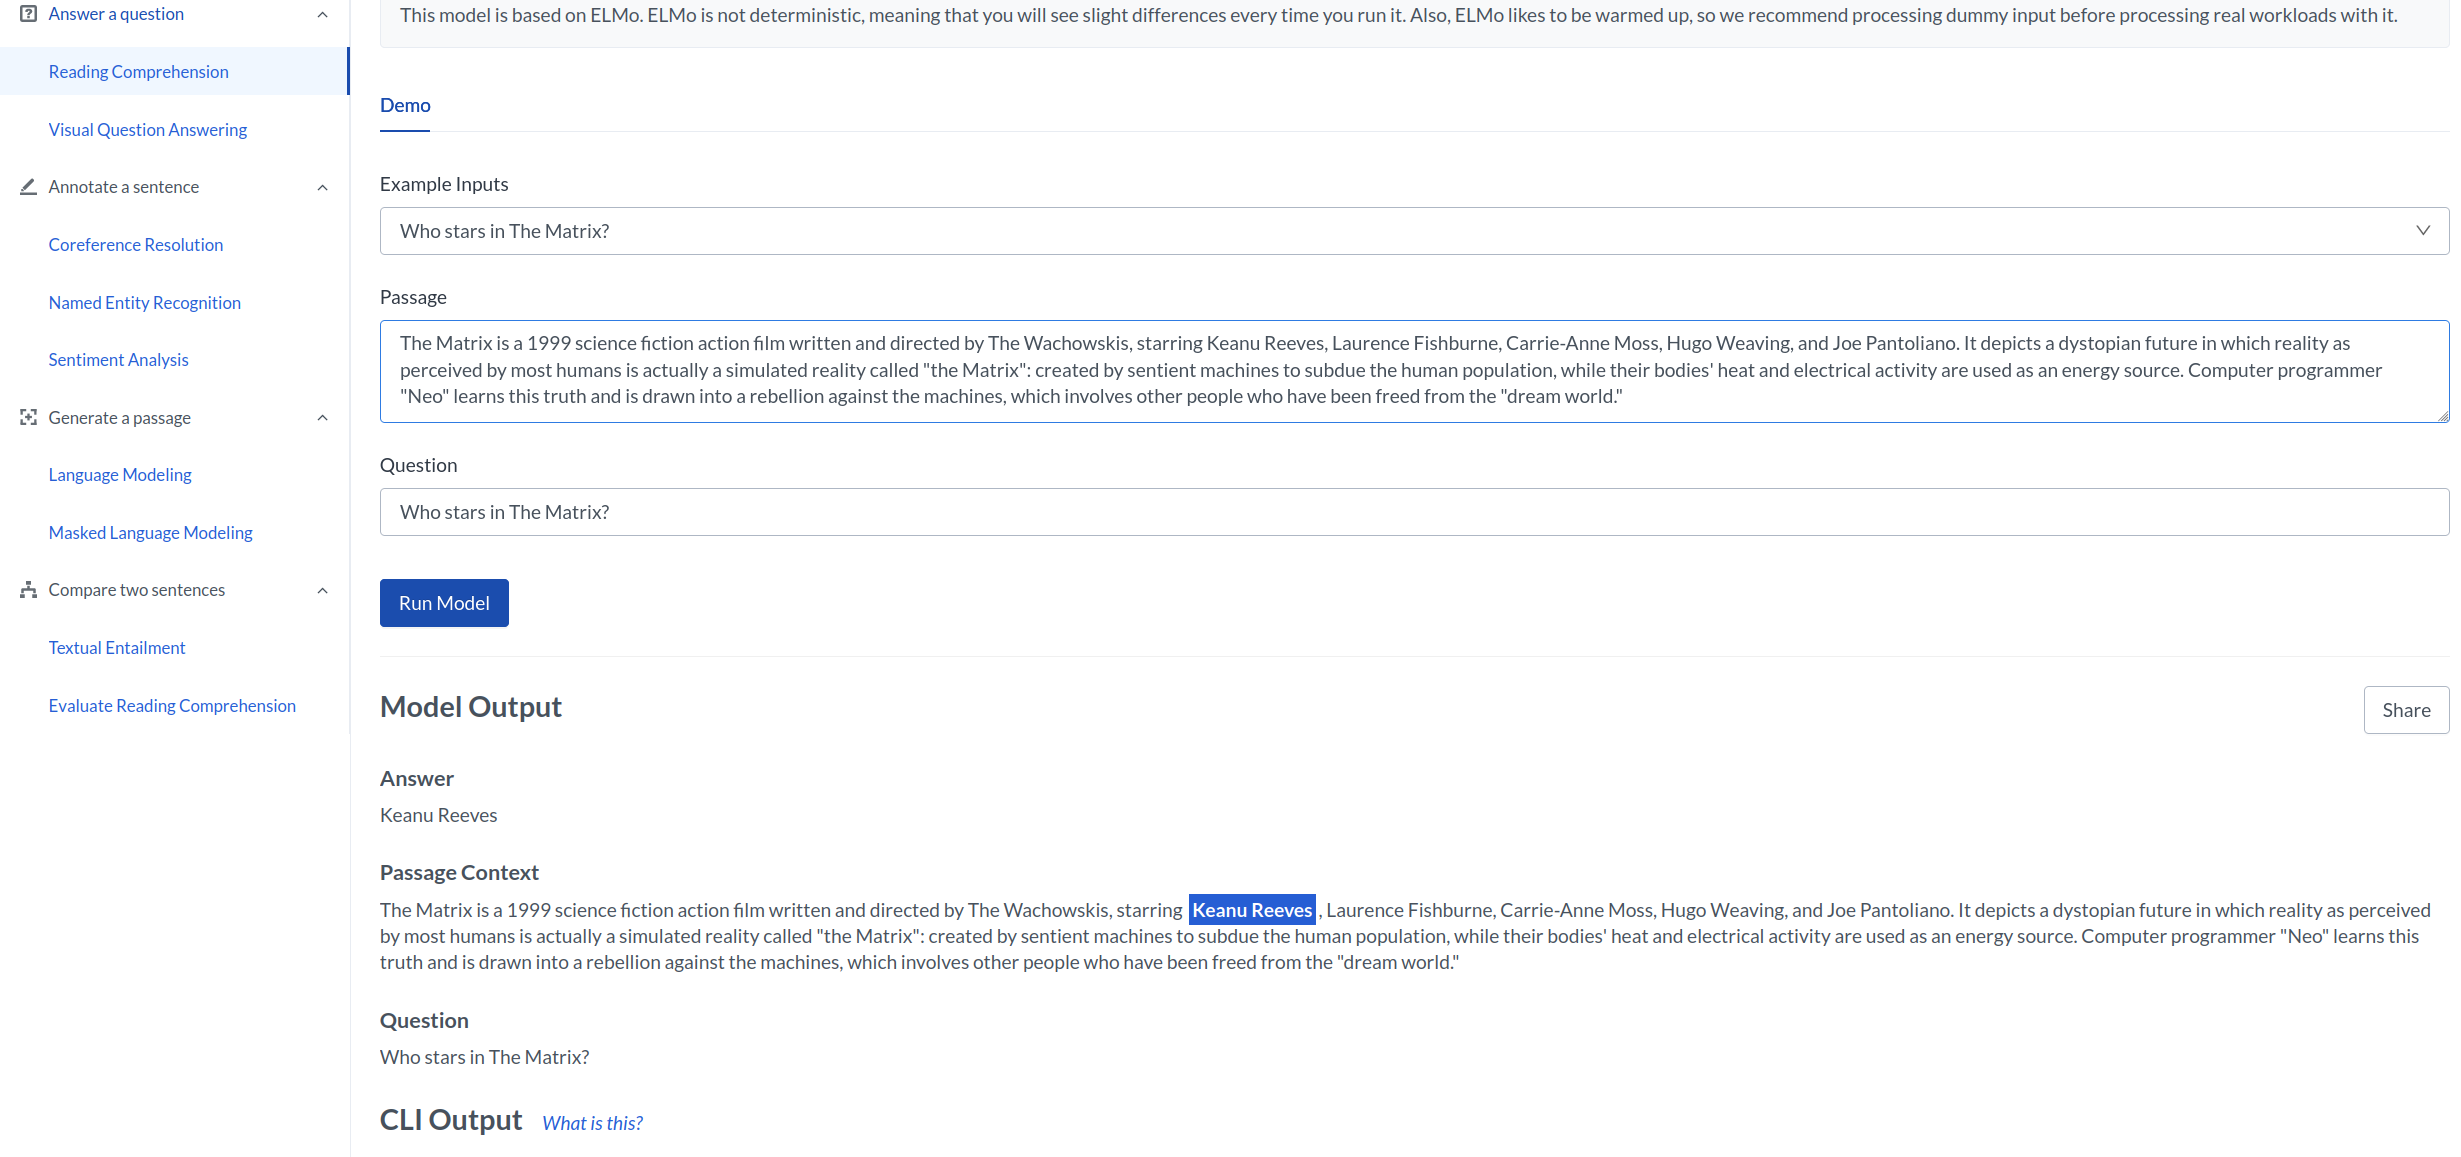Open Sentiment Analysis demo

tap(118, 360)
